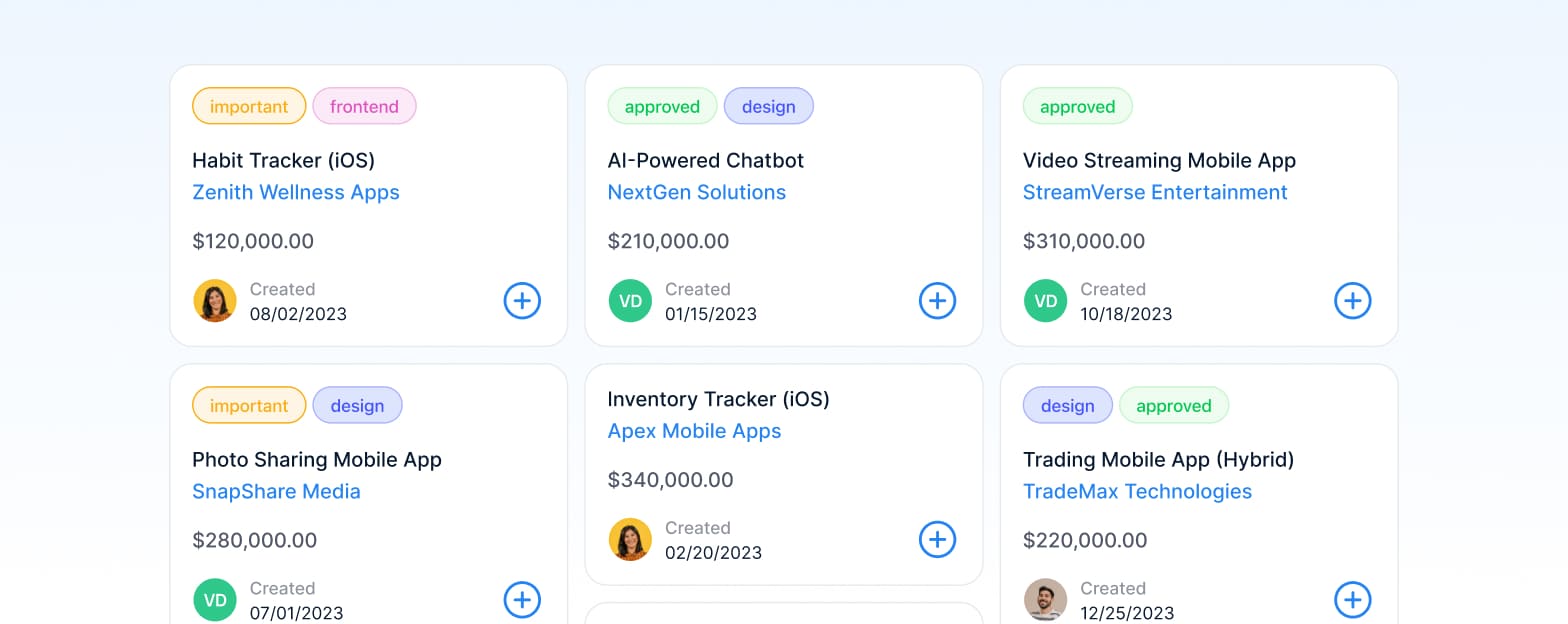Select the Habit Tracker (iOS) title

[283, 161]
